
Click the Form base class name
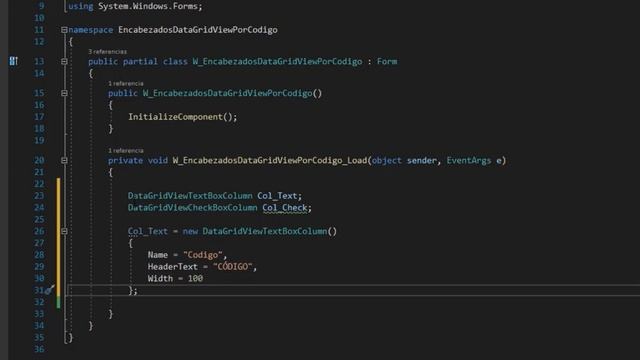pos(387,62)
